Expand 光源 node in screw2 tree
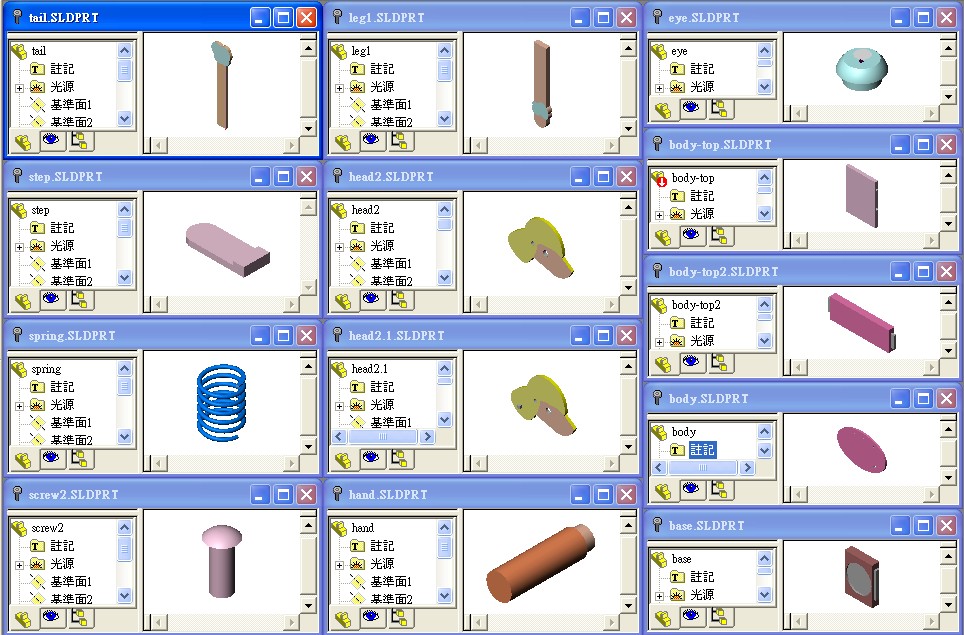Viewport: 964px width, 635px height. [20, 565]
